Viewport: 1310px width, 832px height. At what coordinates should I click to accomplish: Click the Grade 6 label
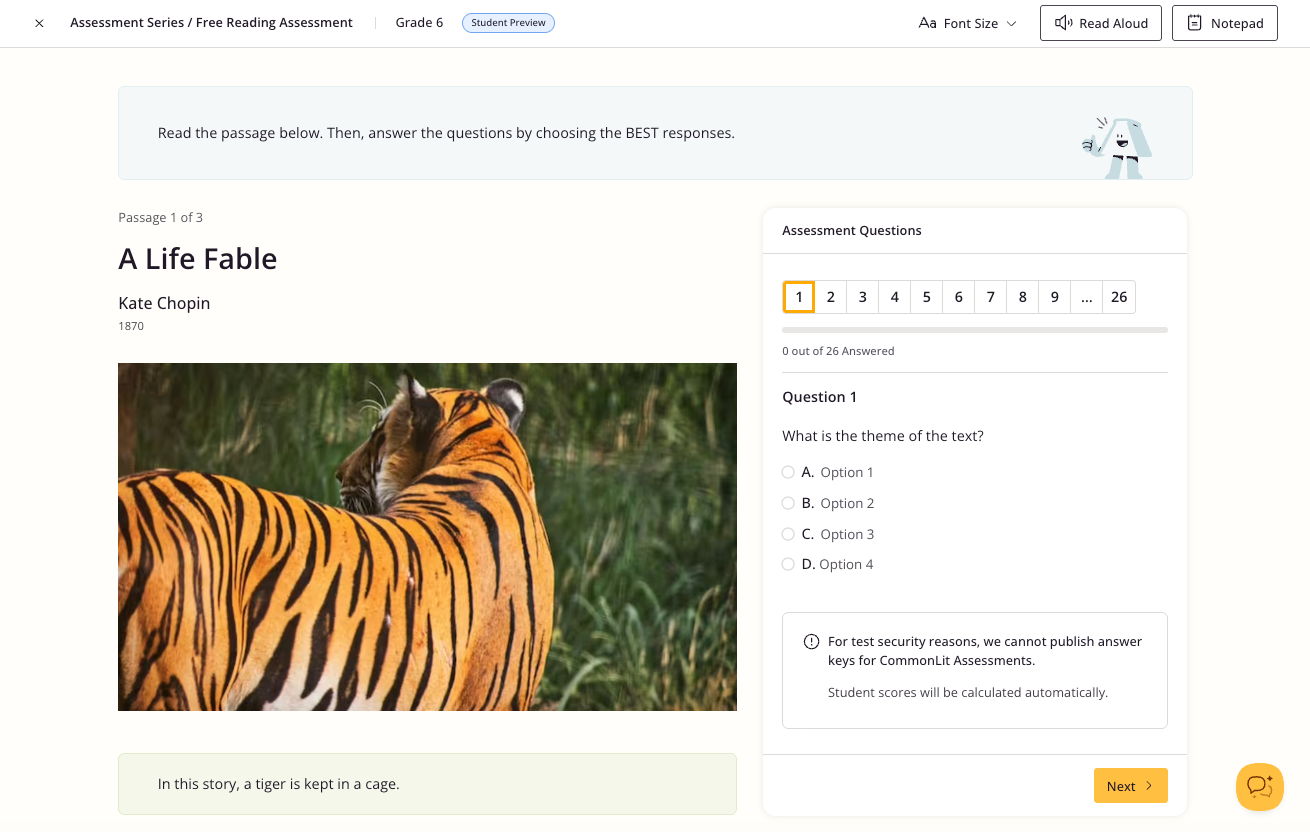point(419,22)
